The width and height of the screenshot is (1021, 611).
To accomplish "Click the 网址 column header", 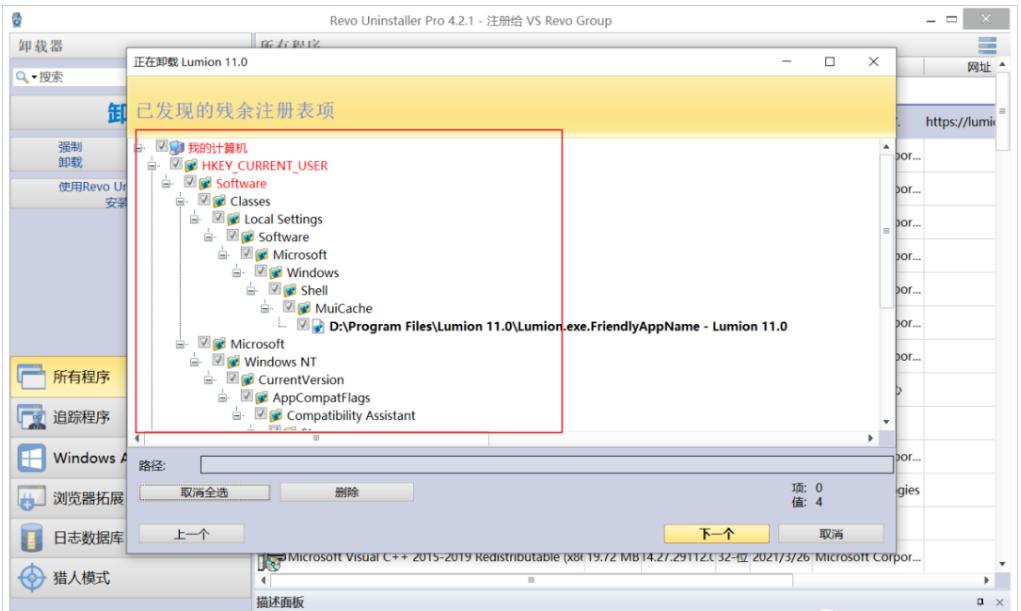I will coord(979,67).
